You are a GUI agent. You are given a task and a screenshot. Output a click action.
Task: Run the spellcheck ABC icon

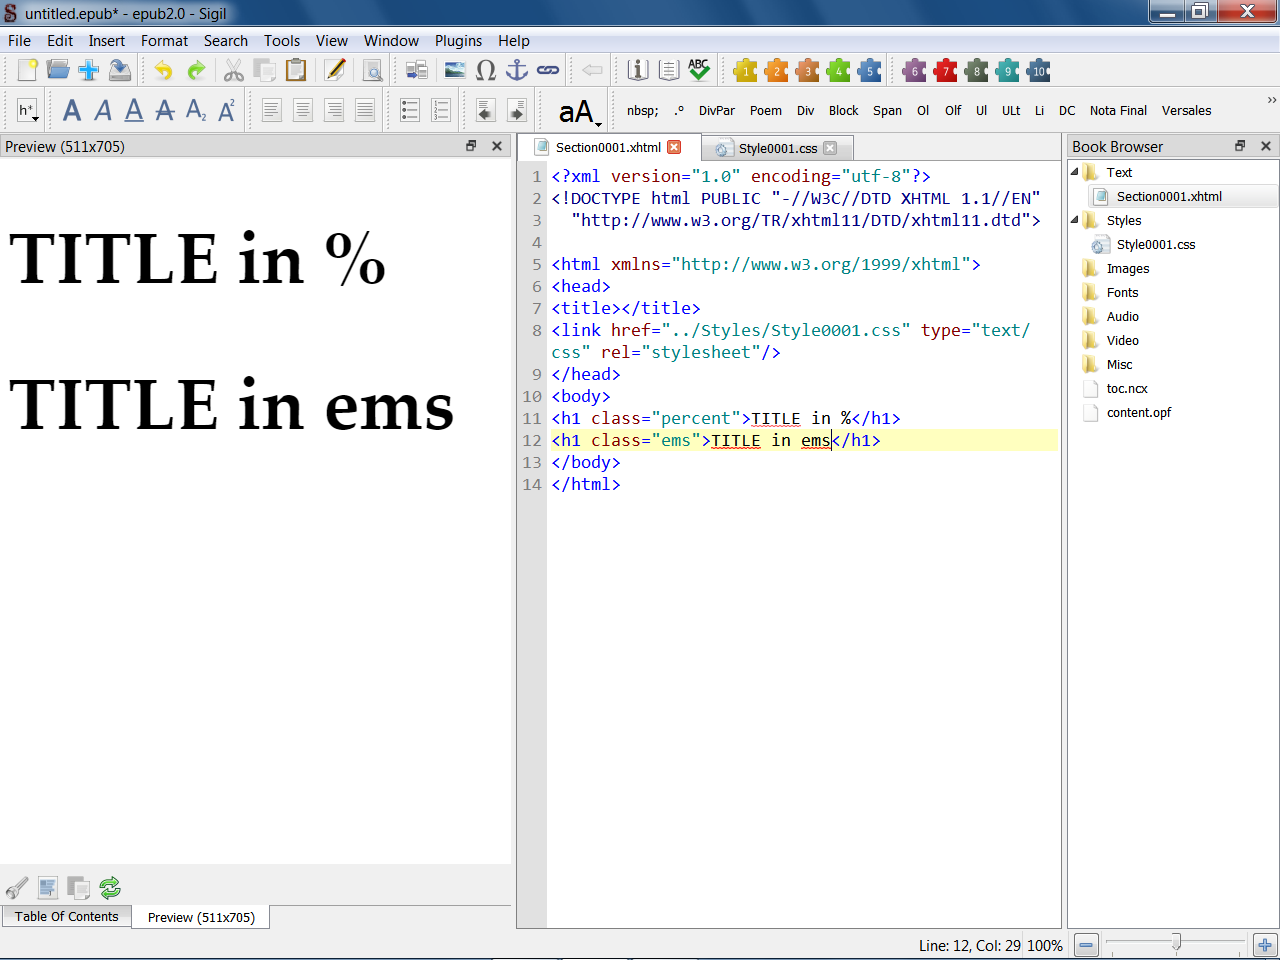coord(699,70)
